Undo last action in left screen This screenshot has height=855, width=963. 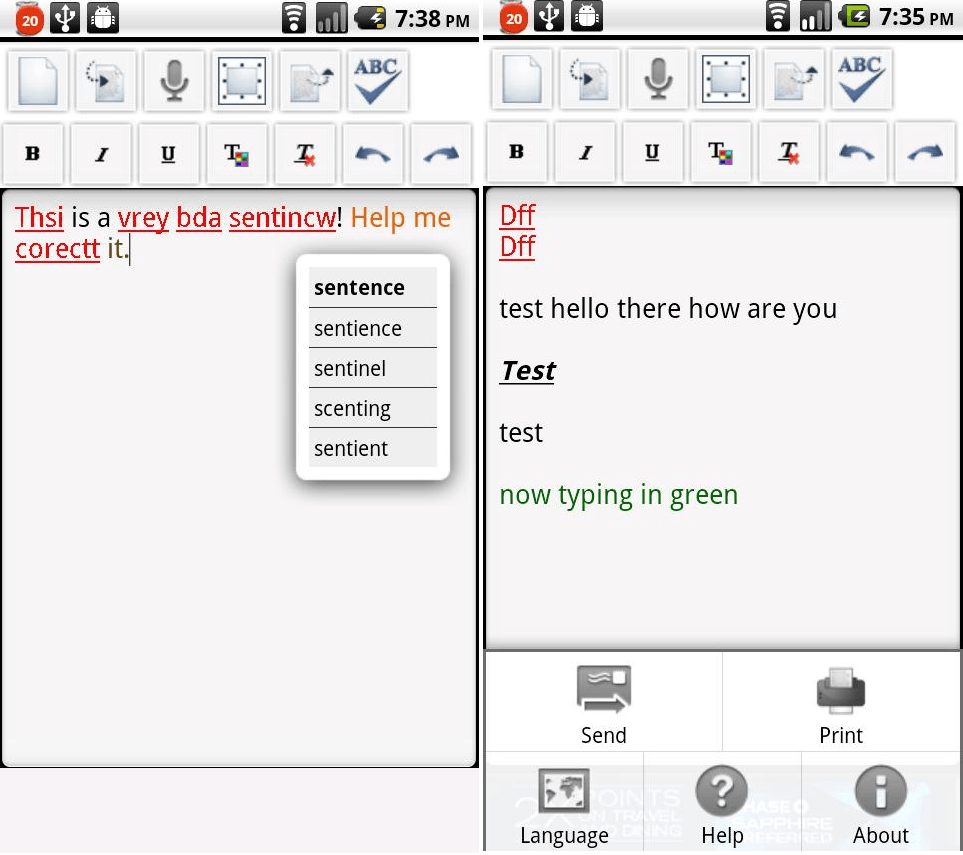[373, 154]
